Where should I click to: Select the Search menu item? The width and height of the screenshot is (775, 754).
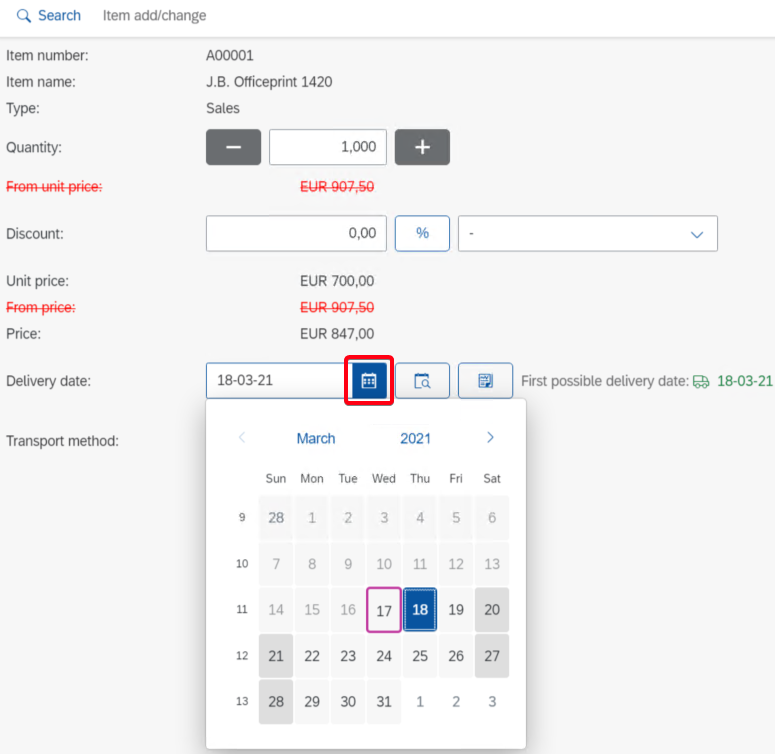tap(59, 16)
